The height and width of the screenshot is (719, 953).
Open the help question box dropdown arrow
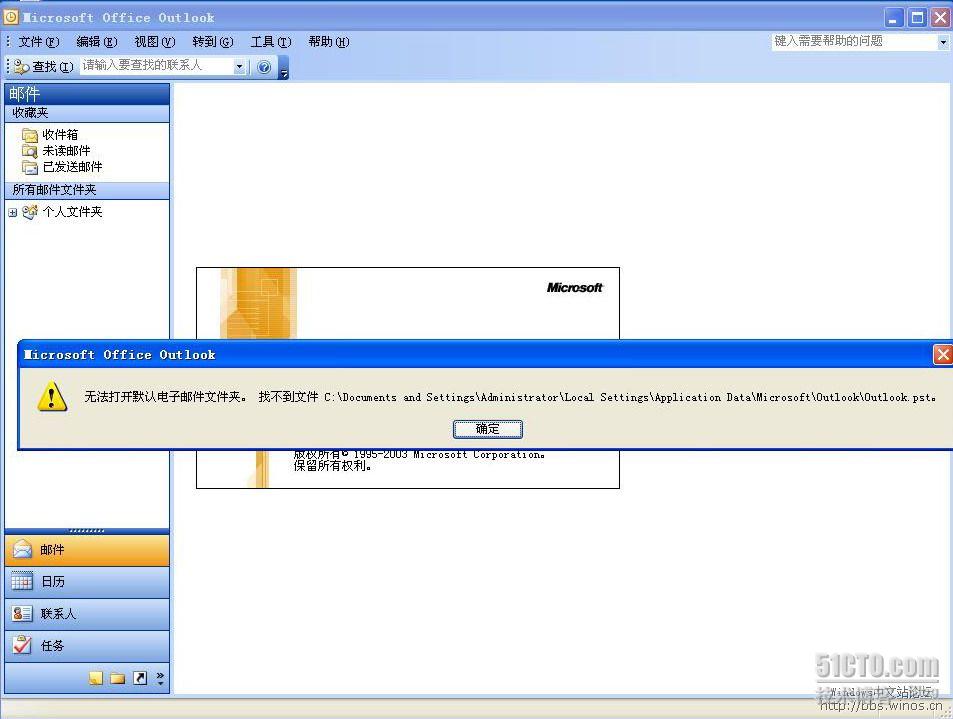pos(943,42)
